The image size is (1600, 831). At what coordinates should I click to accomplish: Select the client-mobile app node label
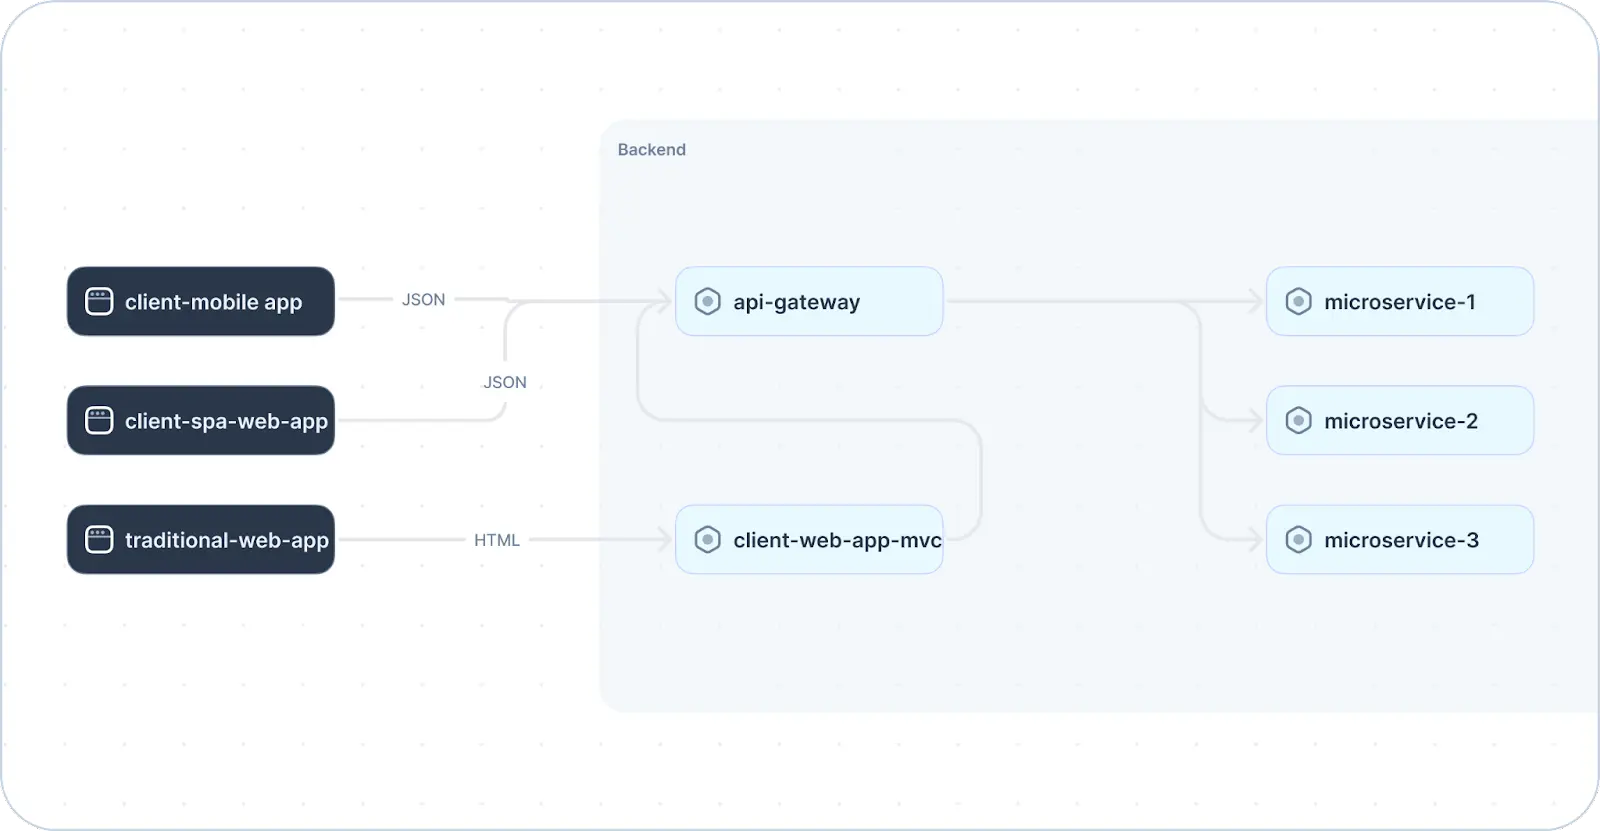point(213,302)
